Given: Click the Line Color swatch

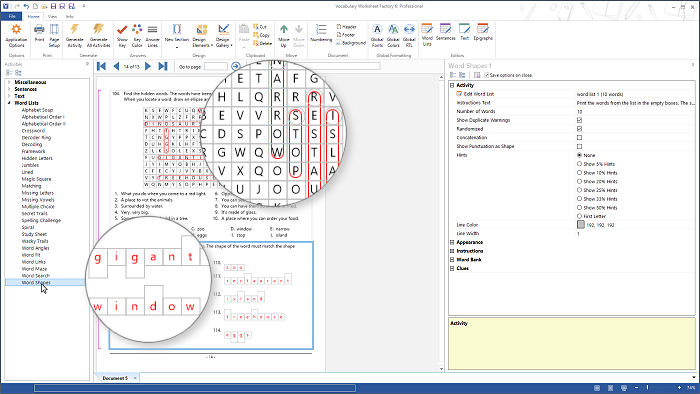Looking at the screenshot, I should click(x=581, y=225).
